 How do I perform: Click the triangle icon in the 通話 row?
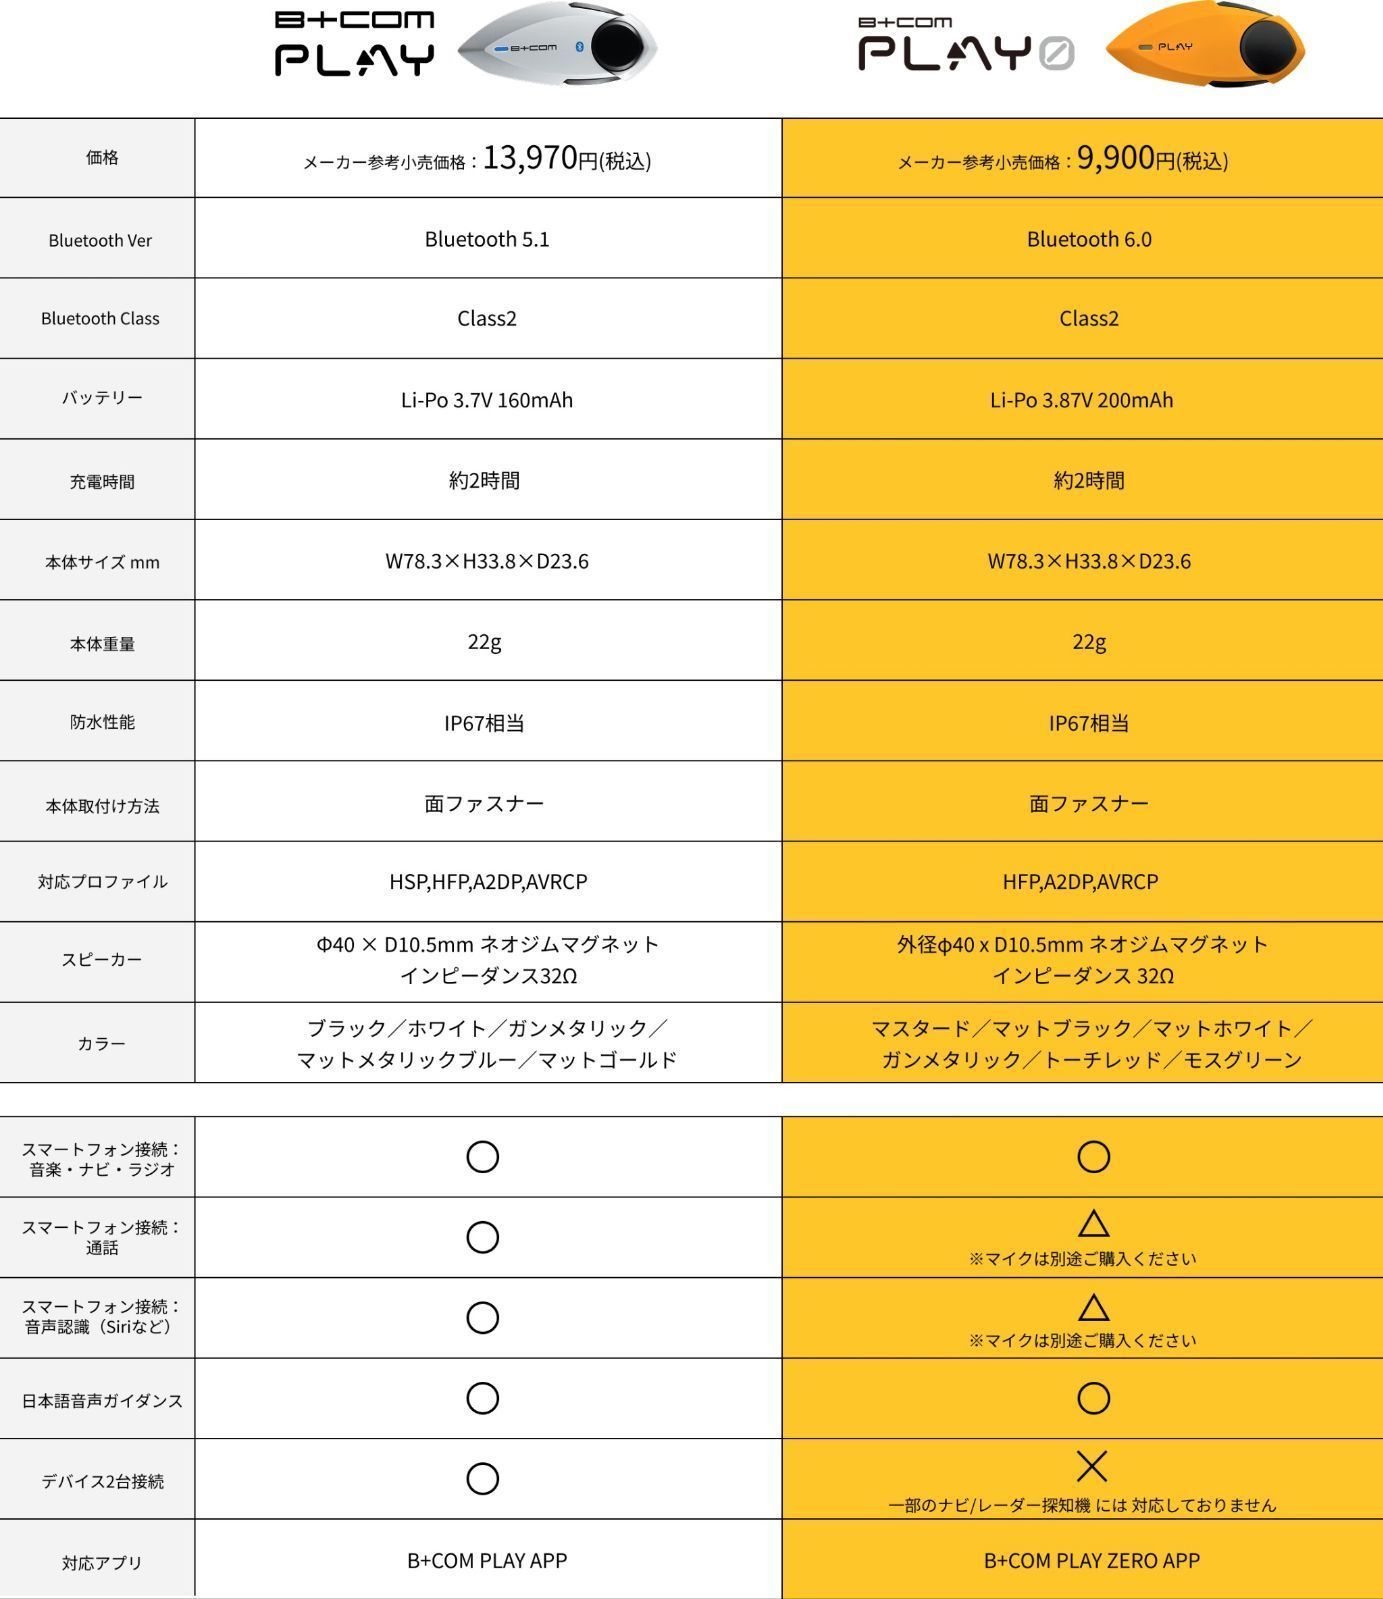tap(1093, 1223)
